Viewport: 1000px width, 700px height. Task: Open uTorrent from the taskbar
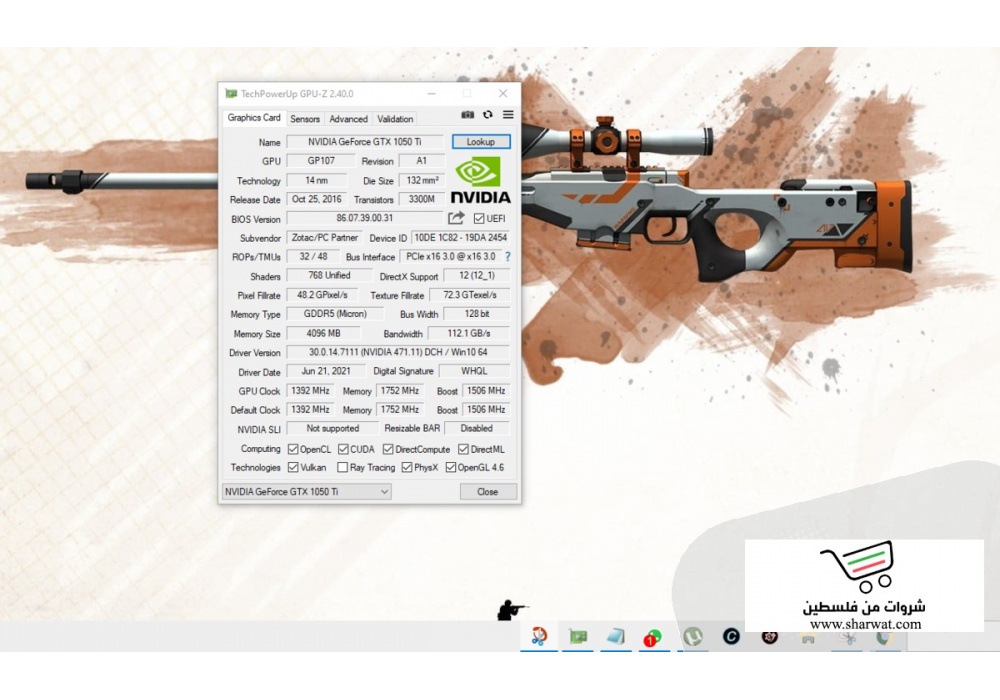(x=692, y=636)
